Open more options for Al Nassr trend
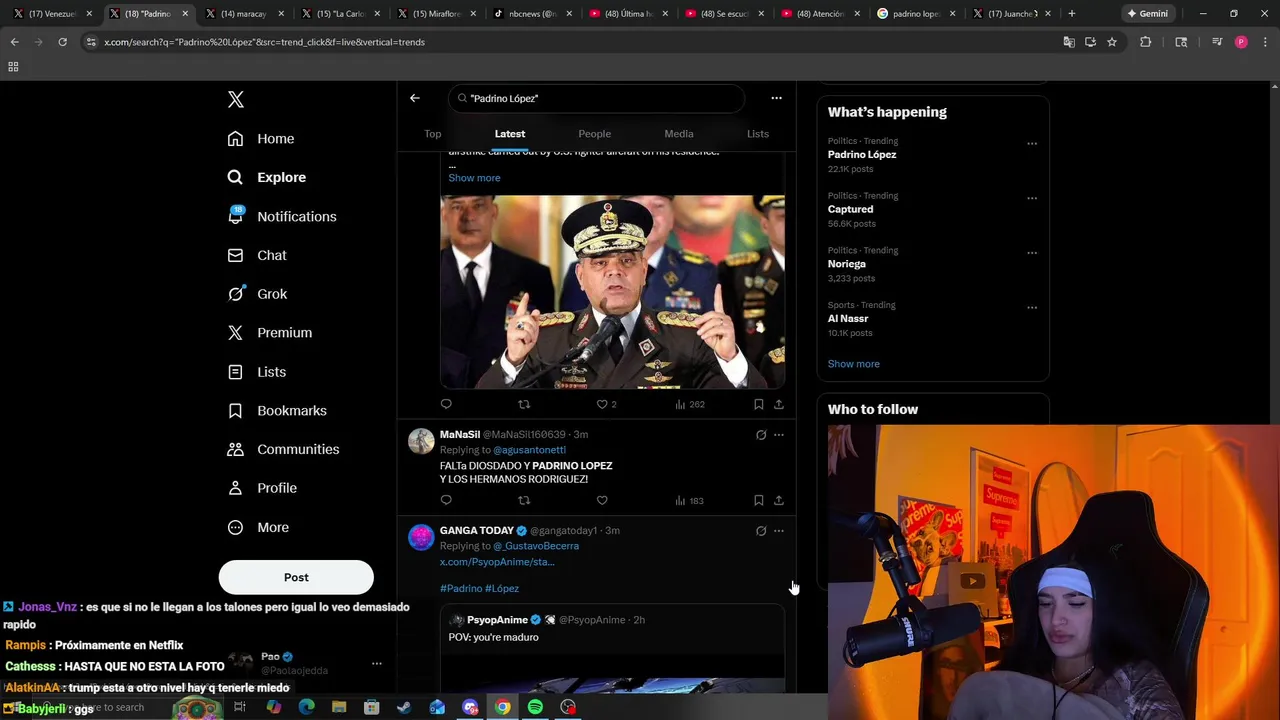The height and width of the screenshot is (720, 1280). pyautogui.click(x=1032, y=307)
